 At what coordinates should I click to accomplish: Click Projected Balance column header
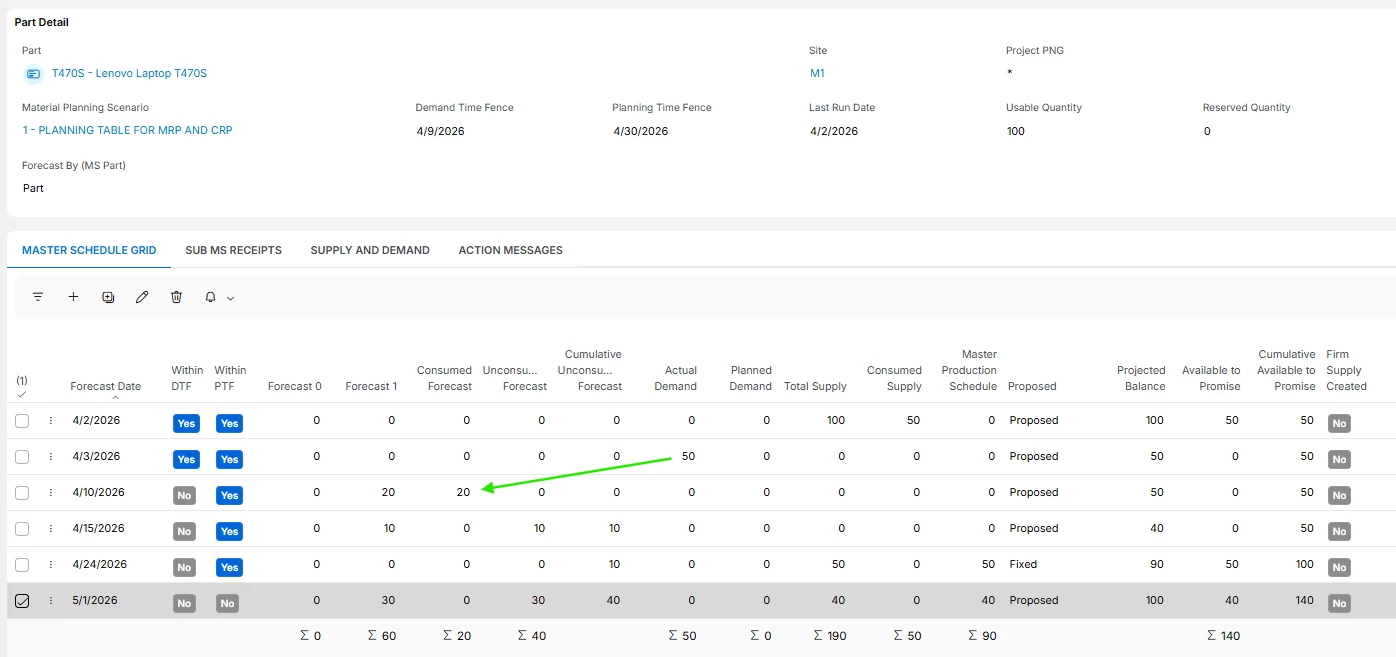click(1141, 378)
